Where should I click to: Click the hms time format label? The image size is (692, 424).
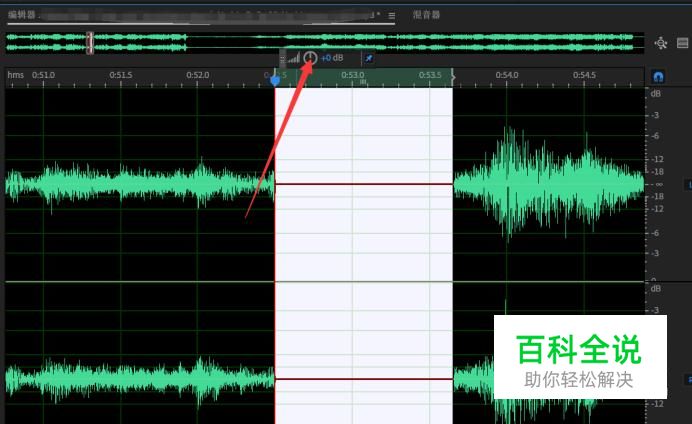click(x=15, y=75)
